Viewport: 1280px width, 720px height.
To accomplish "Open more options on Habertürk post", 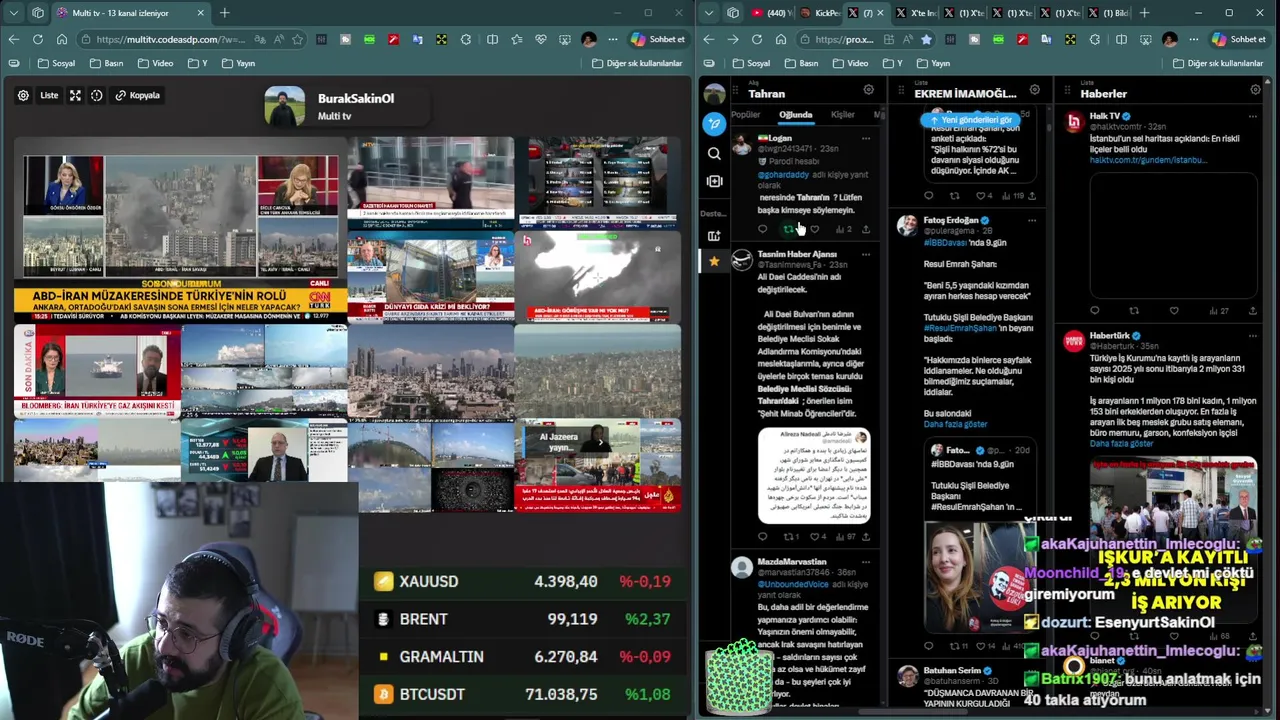I will coord(1252,335).
